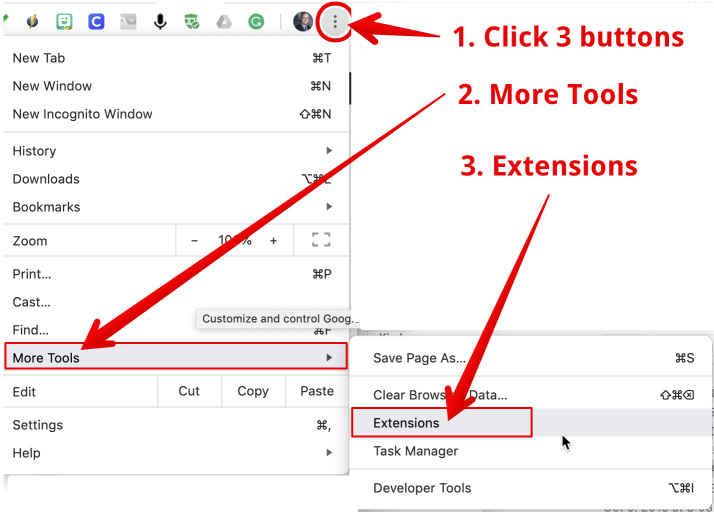714x512 pixels.
Task: Expand the Help submenu
Action: click(x=176, y=453)
